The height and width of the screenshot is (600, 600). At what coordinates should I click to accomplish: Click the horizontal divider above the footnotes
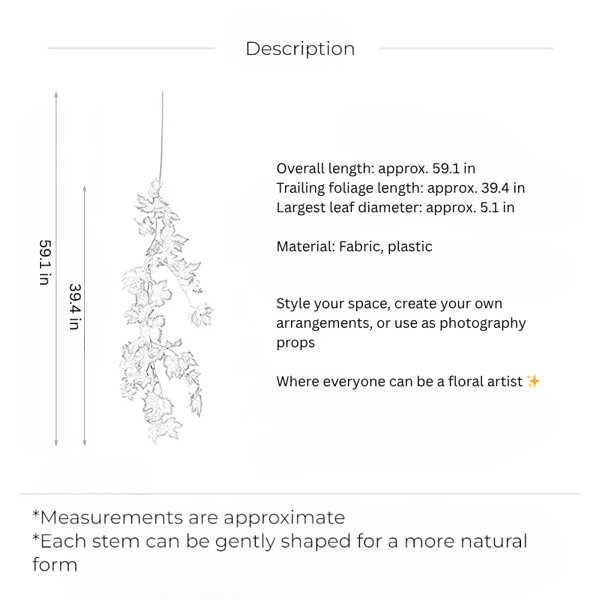pyautogui.click(x=300, y=494)
